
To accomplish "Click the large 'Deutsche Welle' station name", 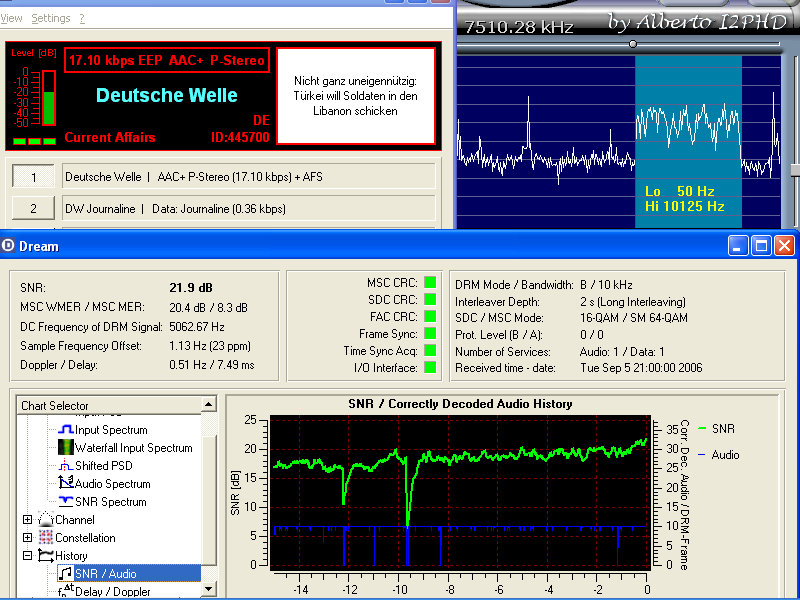I will tap(167, 95).
